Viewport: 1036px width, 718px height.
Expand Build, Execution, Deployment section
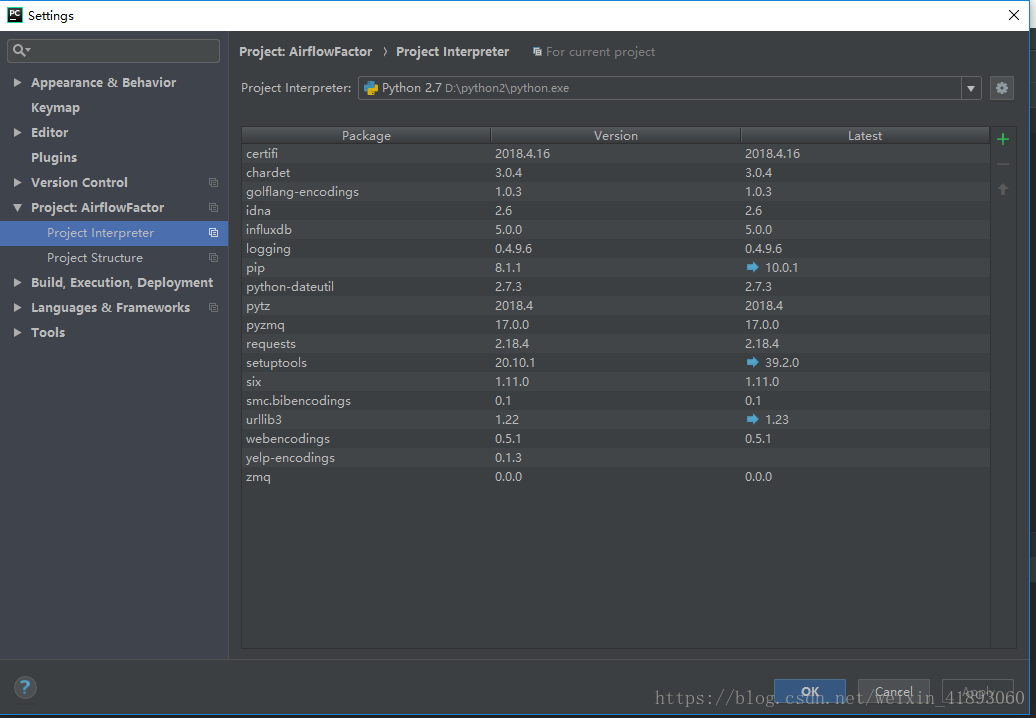pyautogui.click(x=17, y=283)
